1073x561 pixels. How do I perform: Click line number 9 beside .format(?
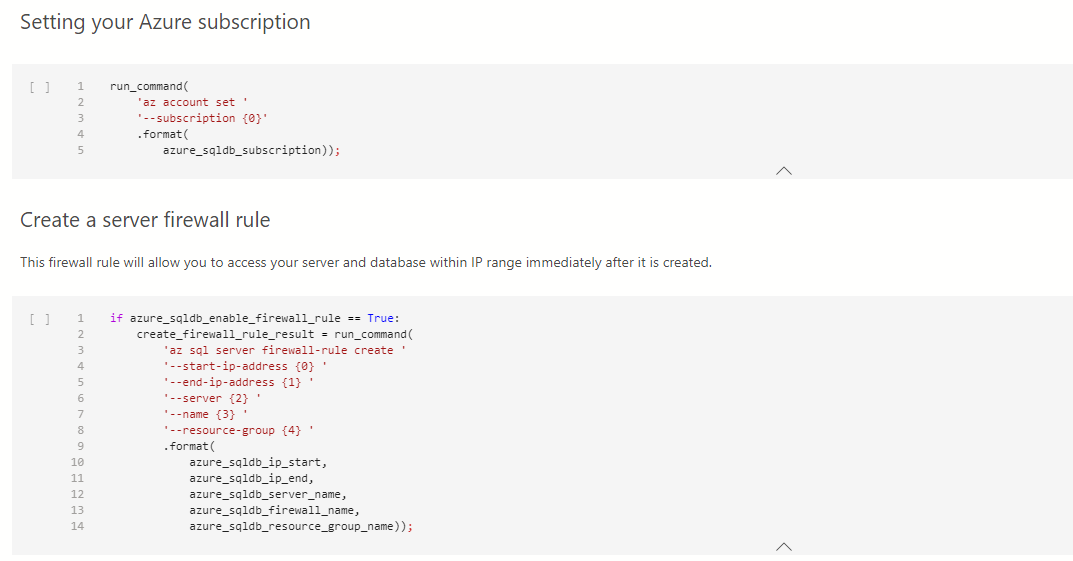point(80,446)
